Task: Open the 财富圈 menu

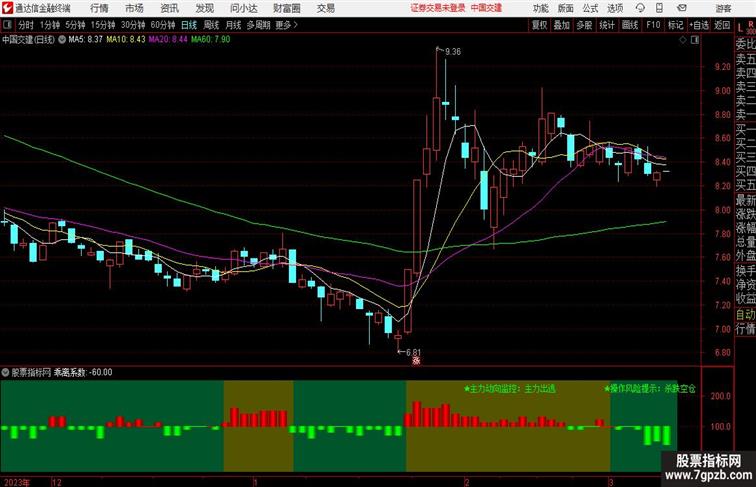Action: coord(286,8)
